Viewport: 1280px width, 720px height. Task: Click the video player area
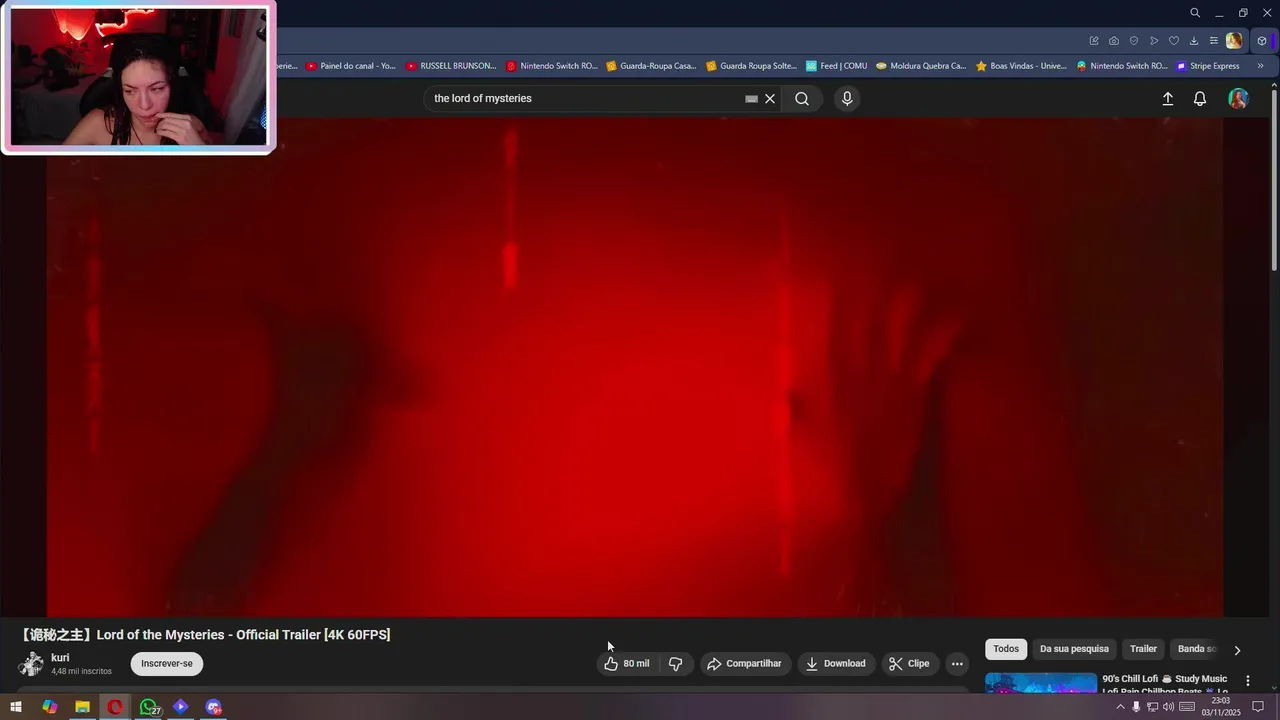coord(634,367)
